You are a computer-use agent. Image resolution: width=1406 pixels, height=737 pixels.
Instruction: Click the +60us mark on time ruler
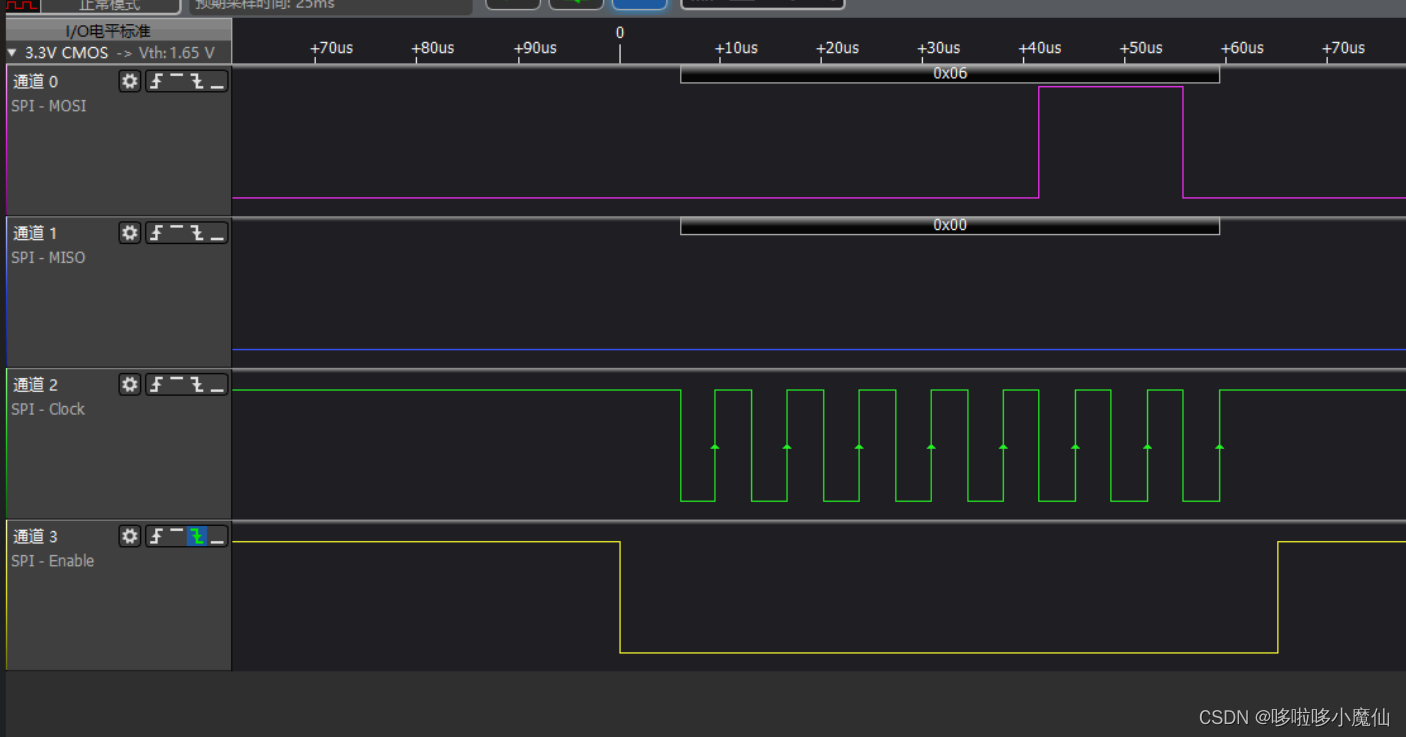[1242, 48]
